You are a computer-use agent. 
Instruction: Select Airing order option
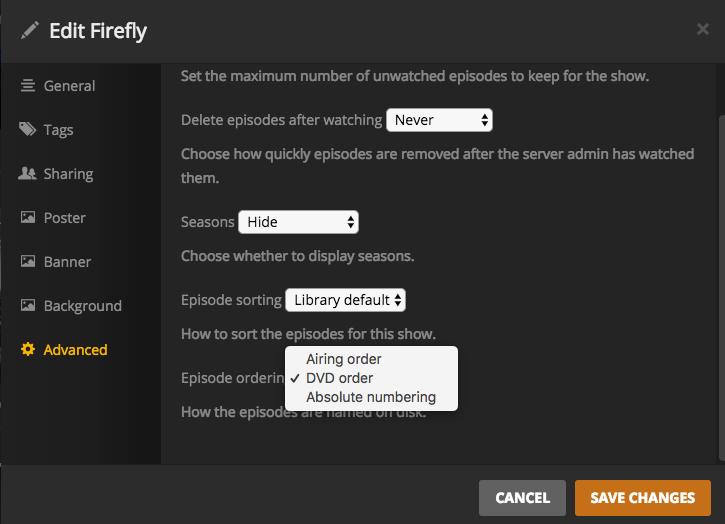(x=344, y=359)
